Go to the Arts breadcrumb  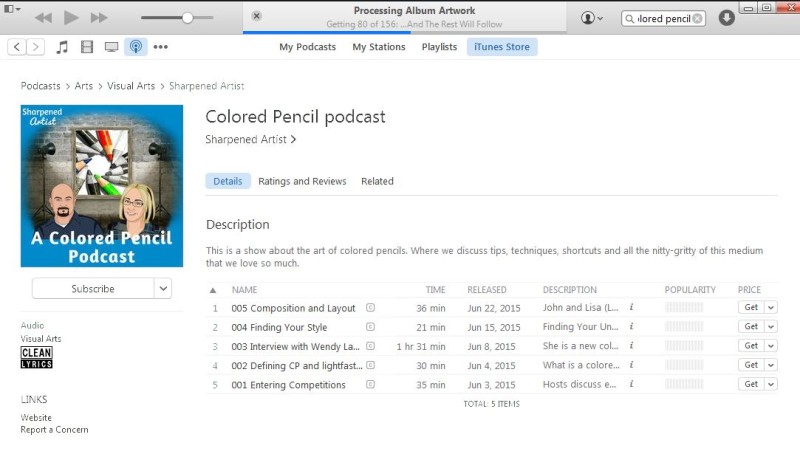[x=84, y=86]
